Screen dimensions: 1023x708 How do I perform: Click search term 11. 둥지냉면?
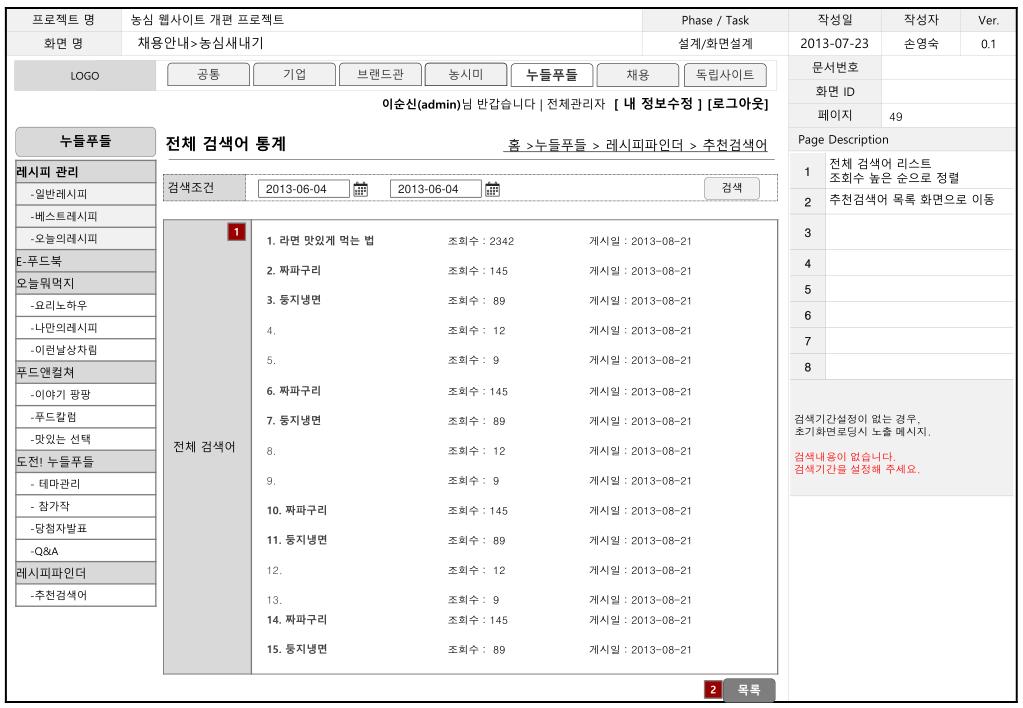tap(296, 540)
